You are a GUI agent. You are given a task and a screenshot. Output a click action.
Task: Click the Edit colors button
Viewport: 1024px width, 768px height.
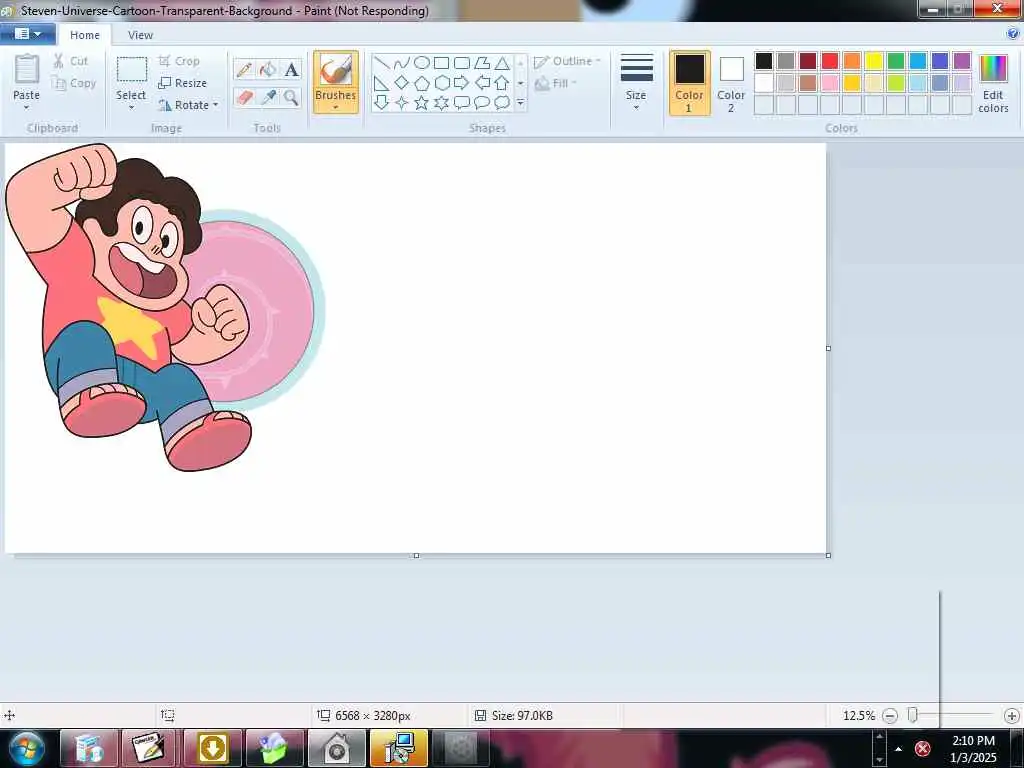click(993, 84)
